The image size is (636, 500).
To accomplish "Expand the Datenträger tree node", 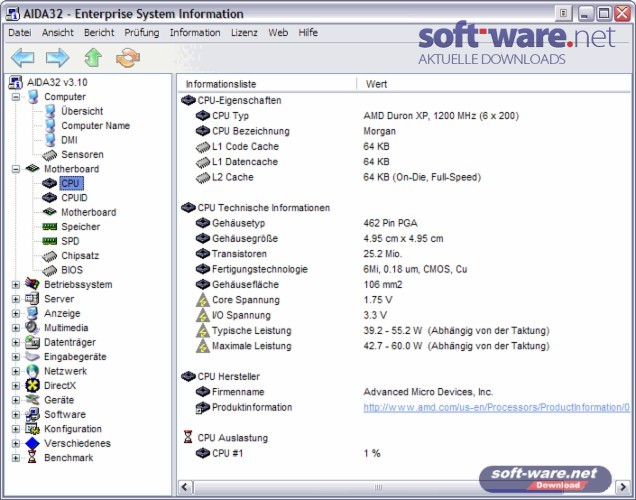I will (15, 343).
